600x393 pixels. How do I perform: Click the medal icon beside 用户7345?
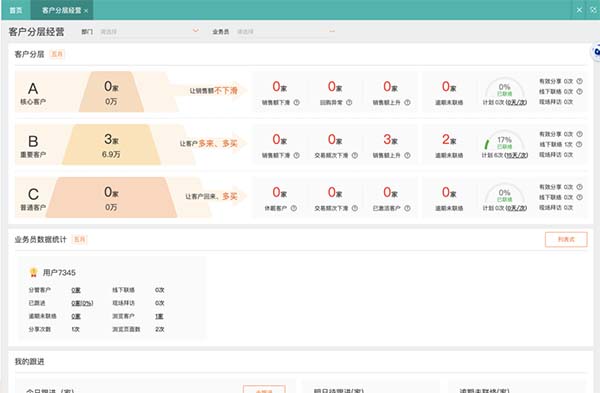click(33, 272)
